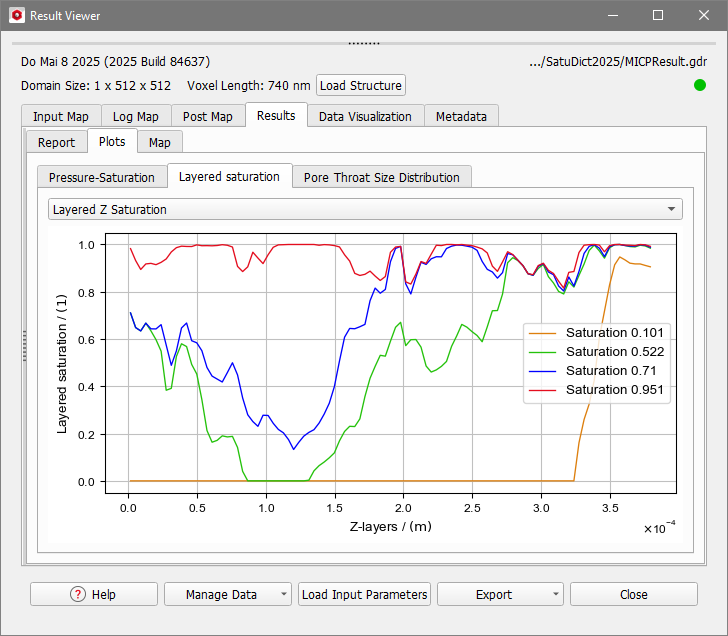
Task: Select the Plots sub-tab
Action: click(112, 141)
